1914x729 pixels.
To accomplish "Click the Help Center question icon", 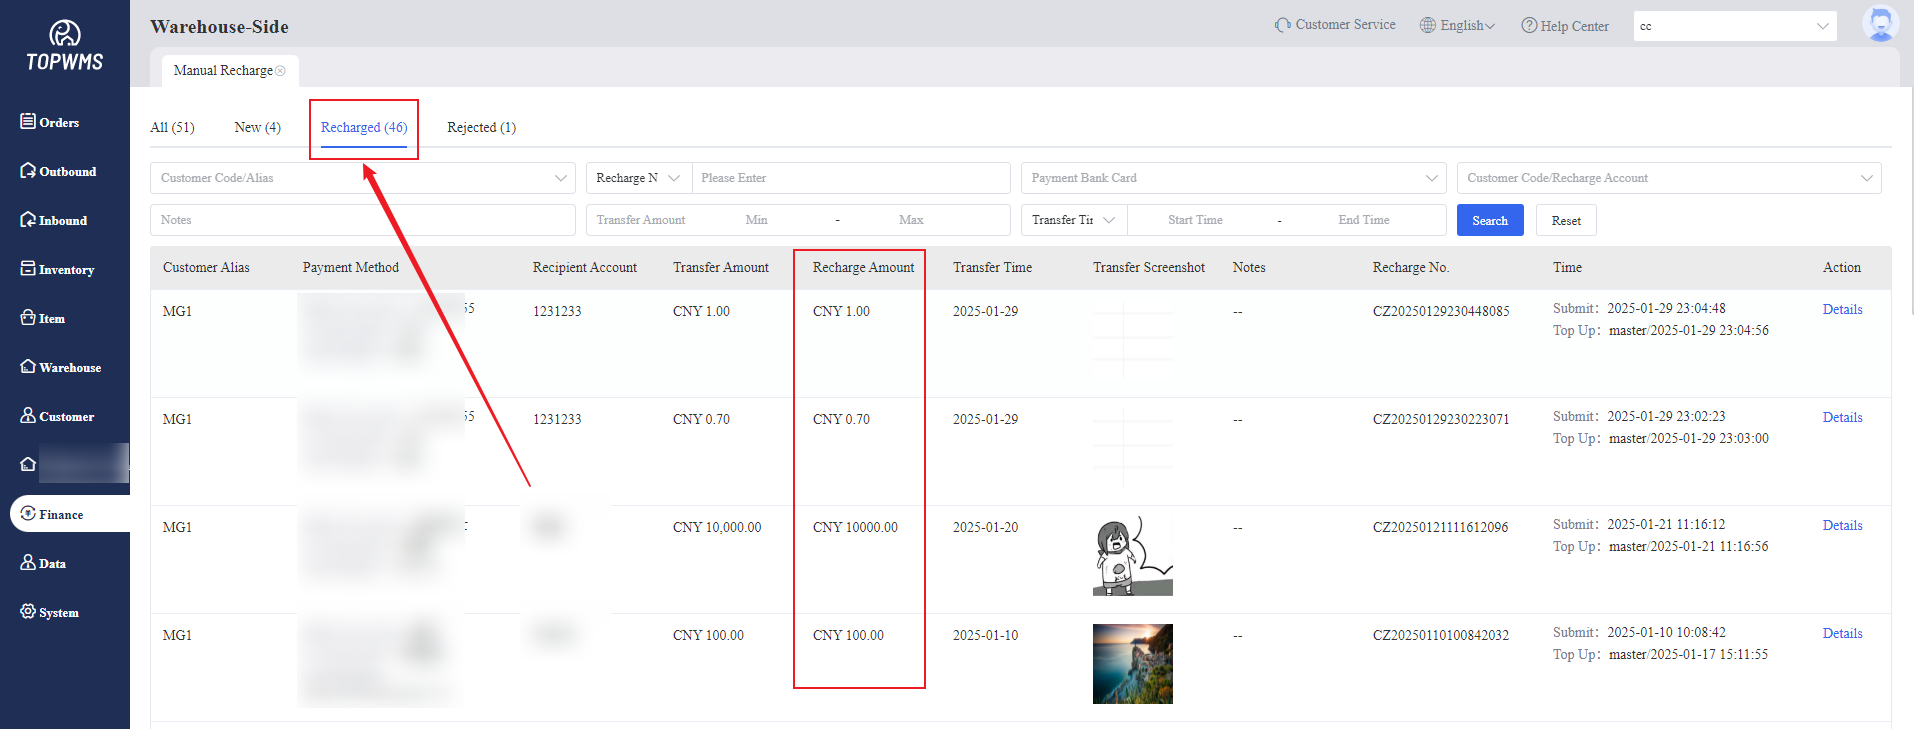I will click(1529, 26).
